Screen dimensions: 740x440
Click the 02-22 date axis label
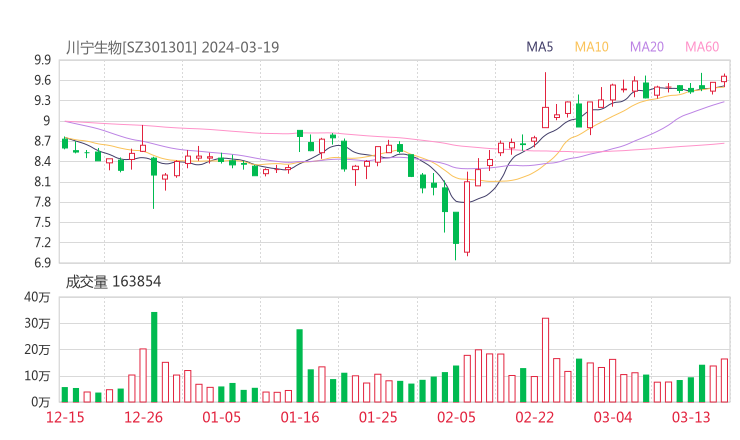click(x=535, y=417)
